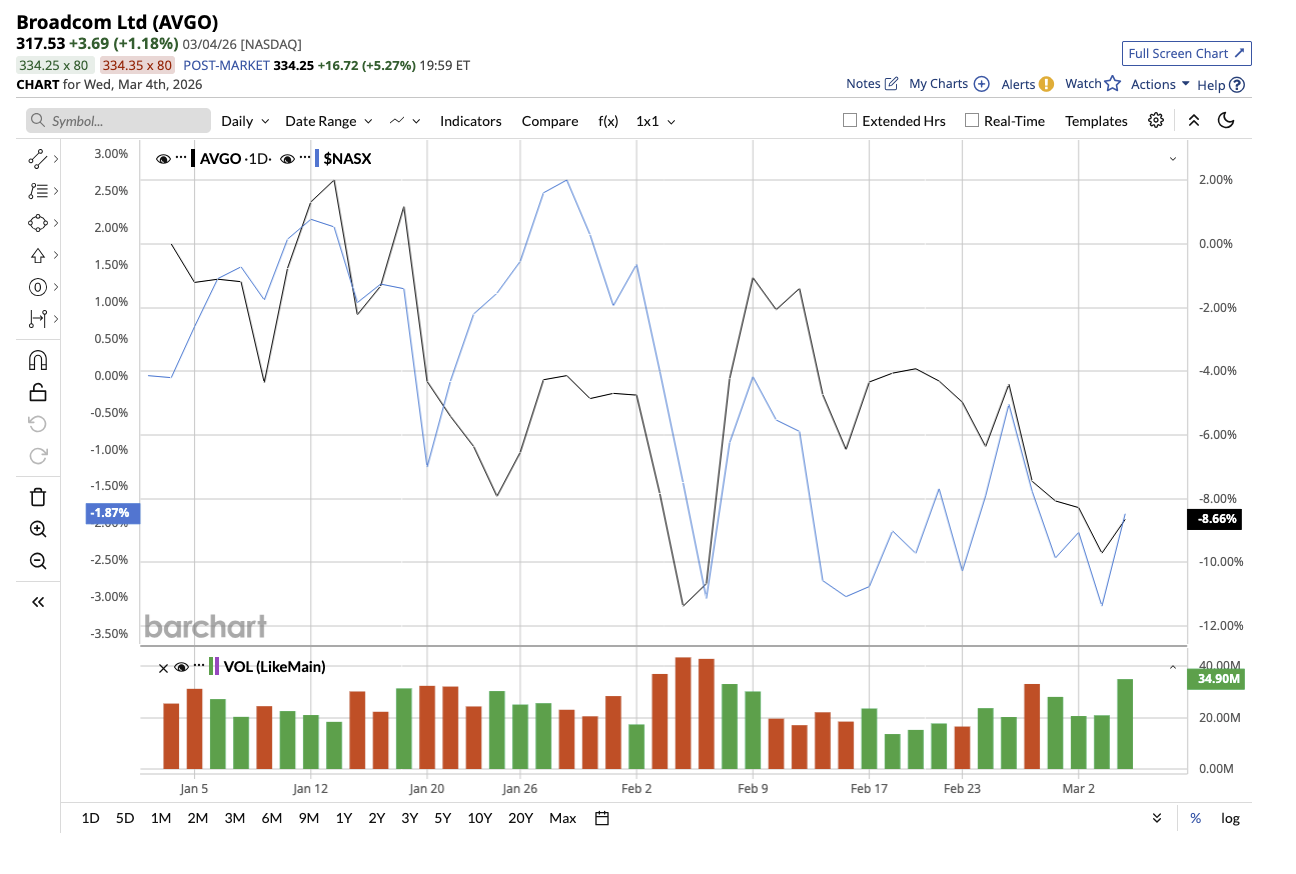Open the 1x1 grid layout dropdown
The image size is (1296, 874).
[656, 121]
